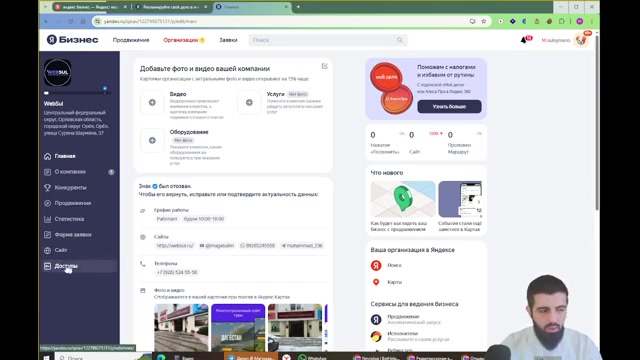Open a new browser tab
The image size is (640, 360).
[298, 7]
